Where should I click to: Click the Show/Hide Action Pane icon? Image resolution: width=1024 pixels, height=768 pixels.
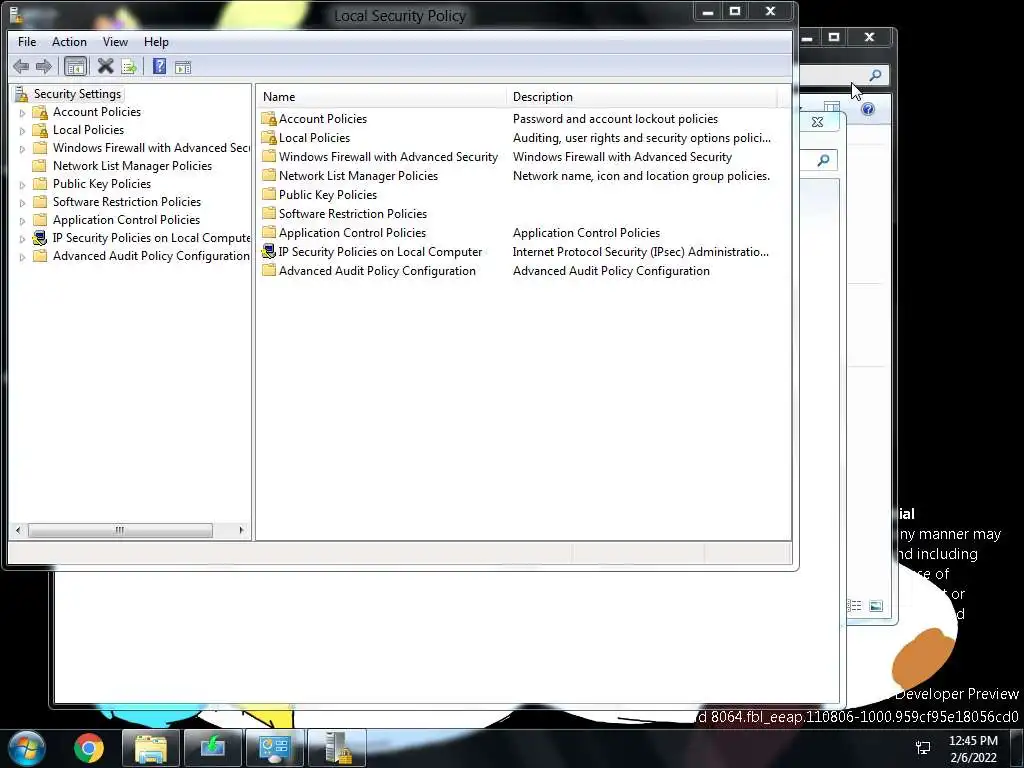click(x=183, y=67)
